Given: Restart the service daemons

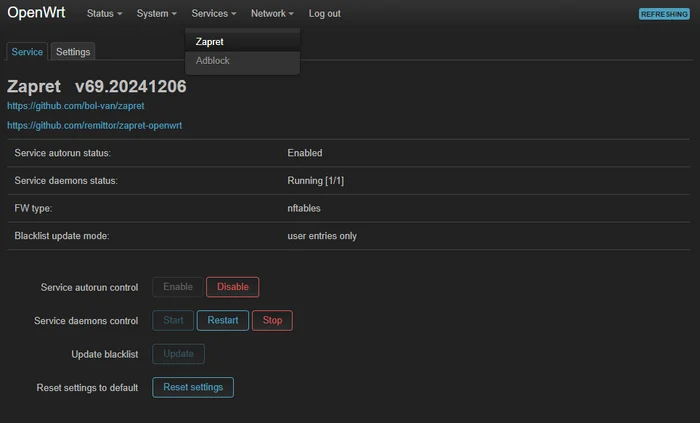Looking at the screenshot, I should point(223,320).
